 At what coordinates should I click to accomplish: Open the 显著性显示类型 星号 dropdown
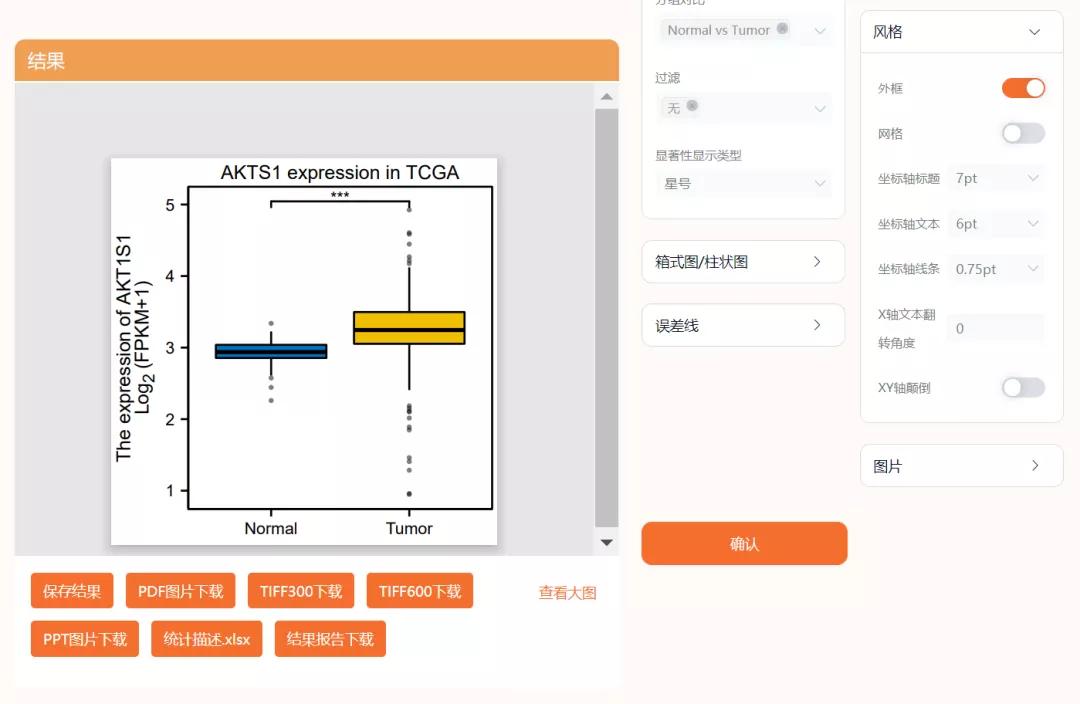pos(743,184)
